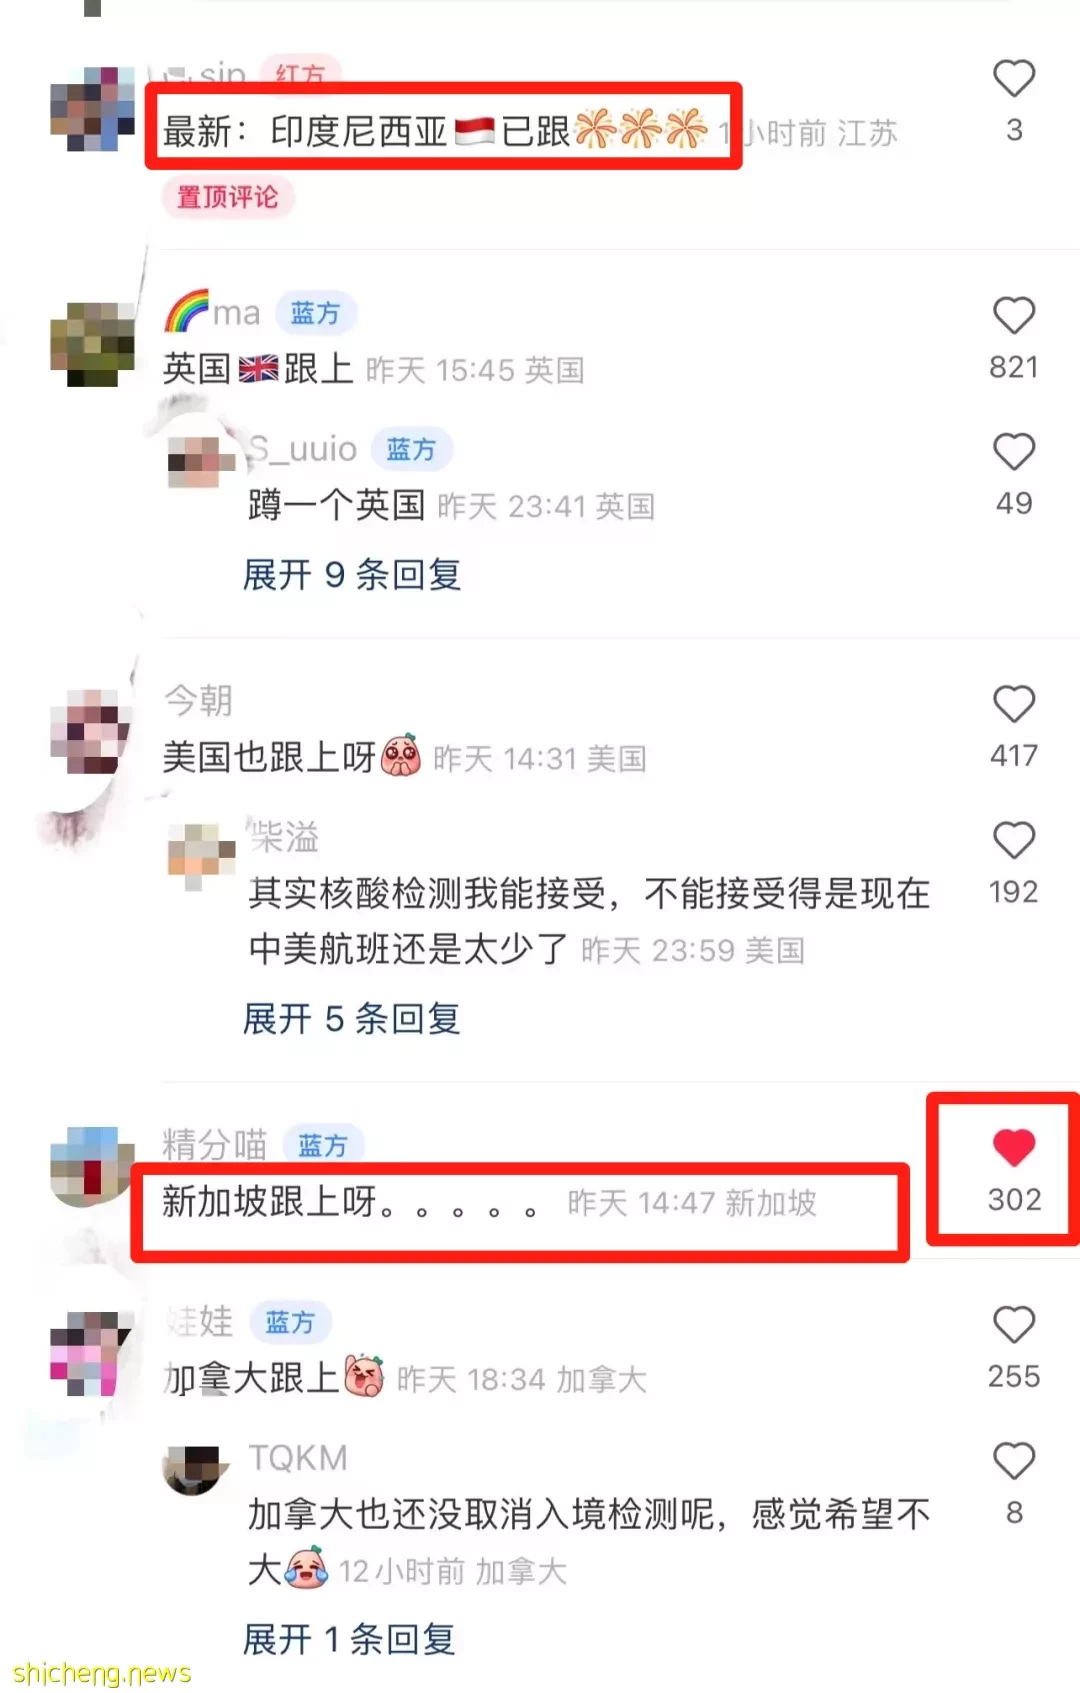
Task: Like the reply '蹲一个英国'
Action: coord(1013,452)
